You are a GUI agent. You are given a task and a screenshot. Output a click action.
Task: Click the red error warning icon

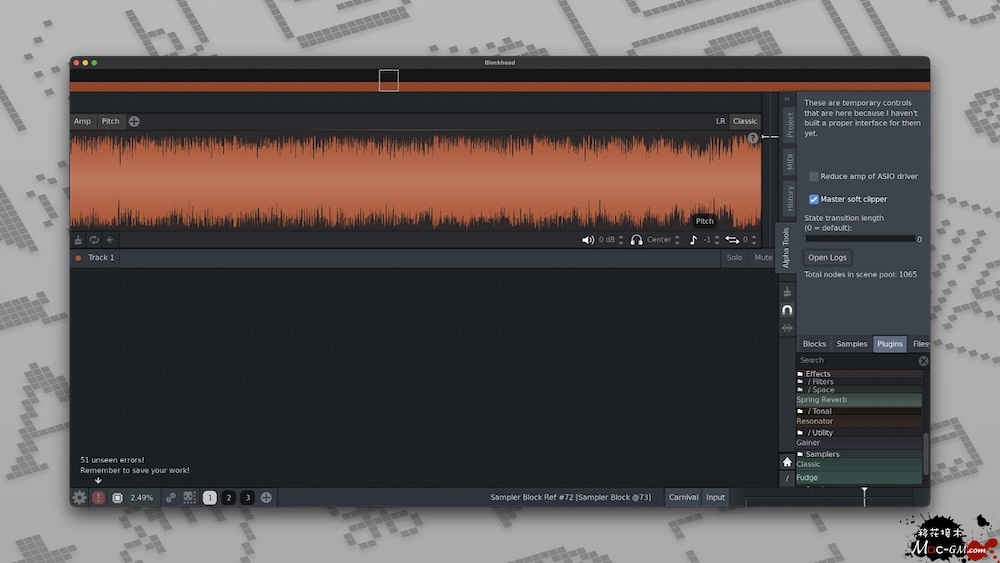pos(98,497)
